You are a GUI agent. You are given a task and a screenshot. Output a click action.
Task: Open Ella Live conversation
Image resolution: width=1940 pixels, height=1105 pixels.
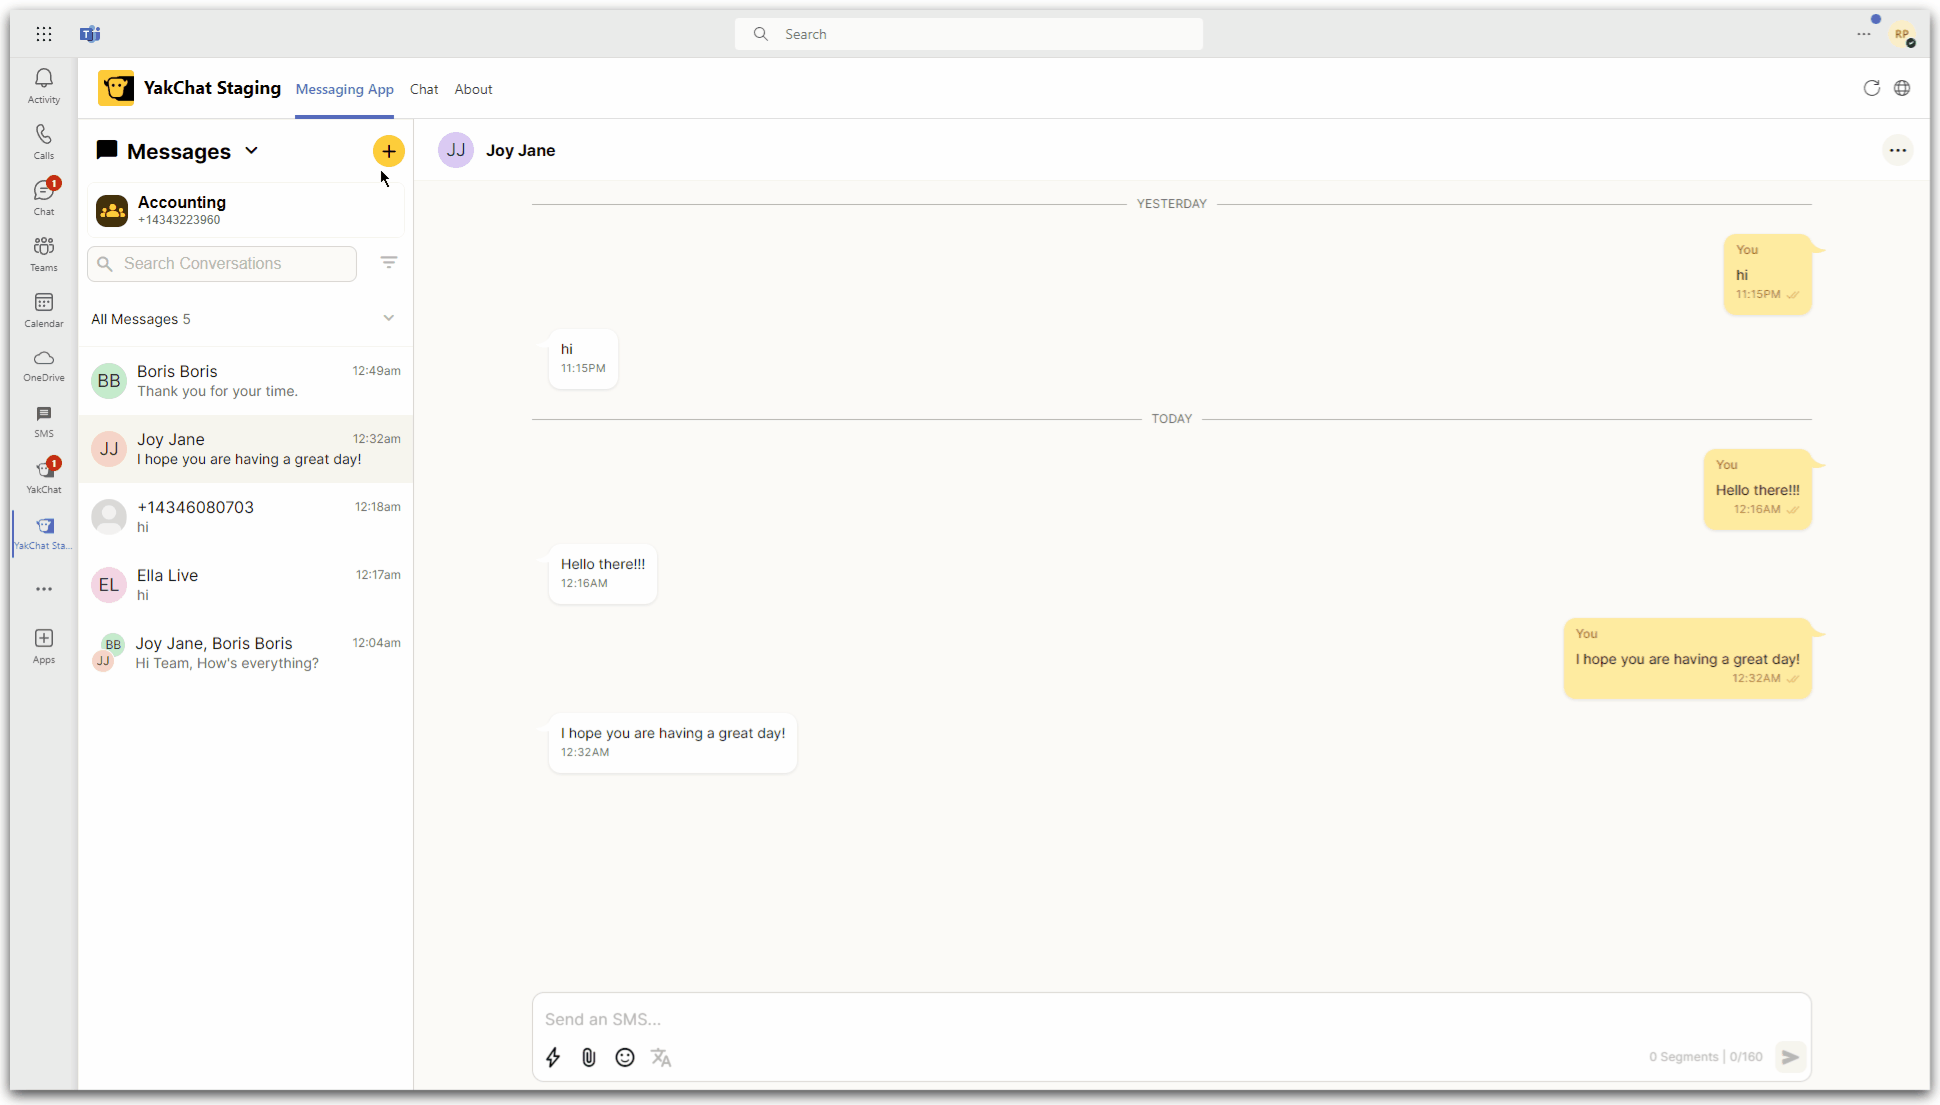[x=246, y=585]
